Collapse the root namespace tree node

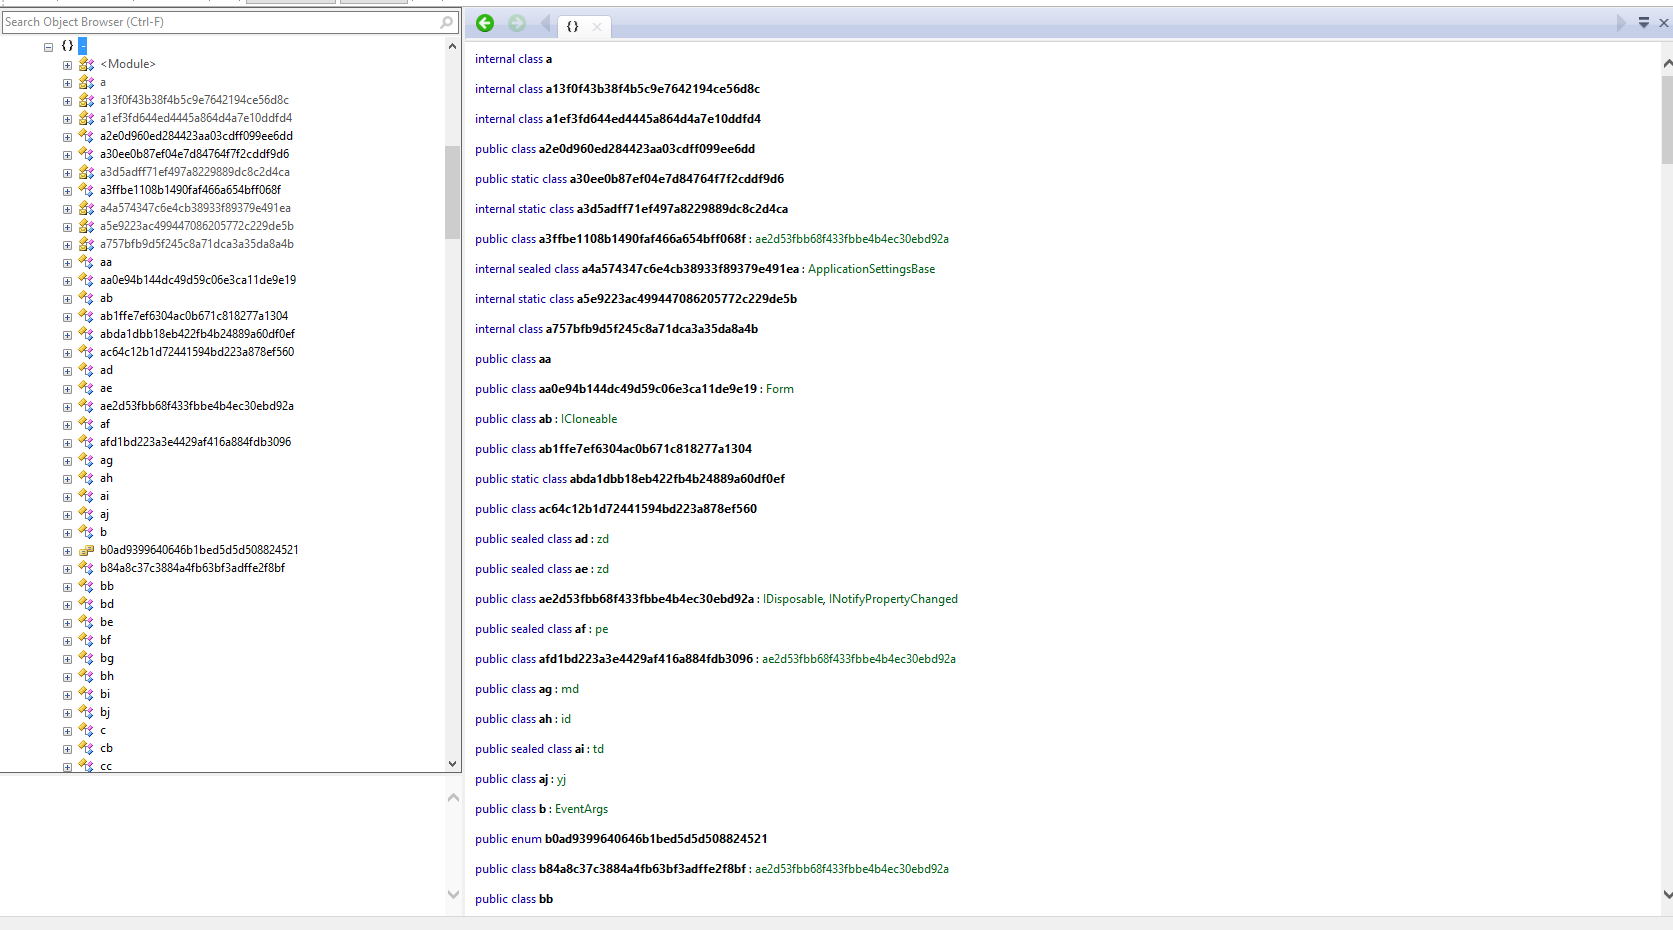(x=48, y=46)
